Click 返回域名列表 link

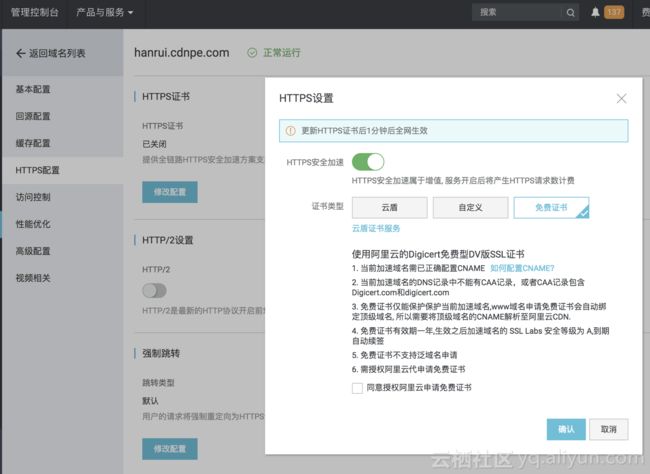pyautogui.click(x=57, y=53)
